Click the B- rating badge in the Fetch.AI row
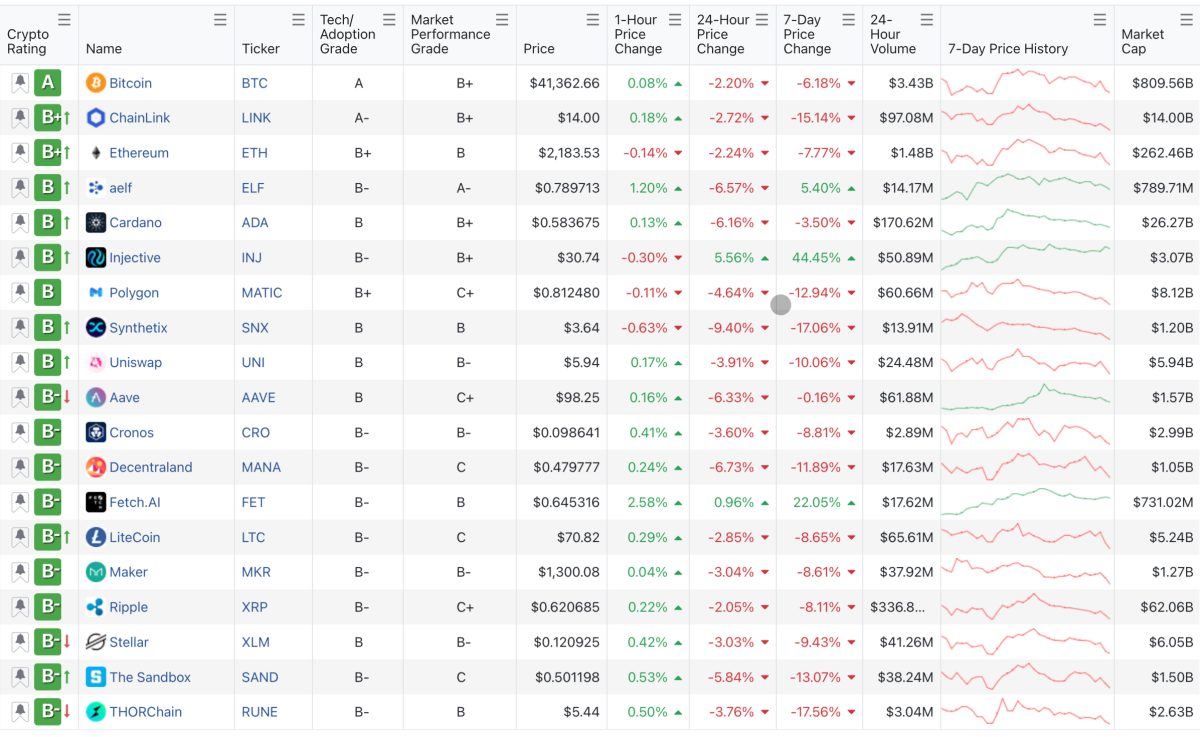This screenshot has width=1200, height=737. 48,502
